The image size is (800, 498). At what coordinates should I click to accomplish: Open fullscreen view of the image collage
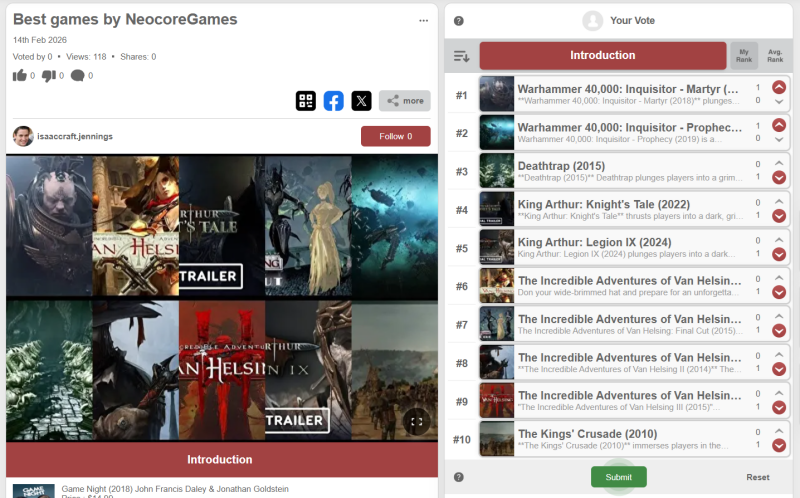click(x=417, y=422)
